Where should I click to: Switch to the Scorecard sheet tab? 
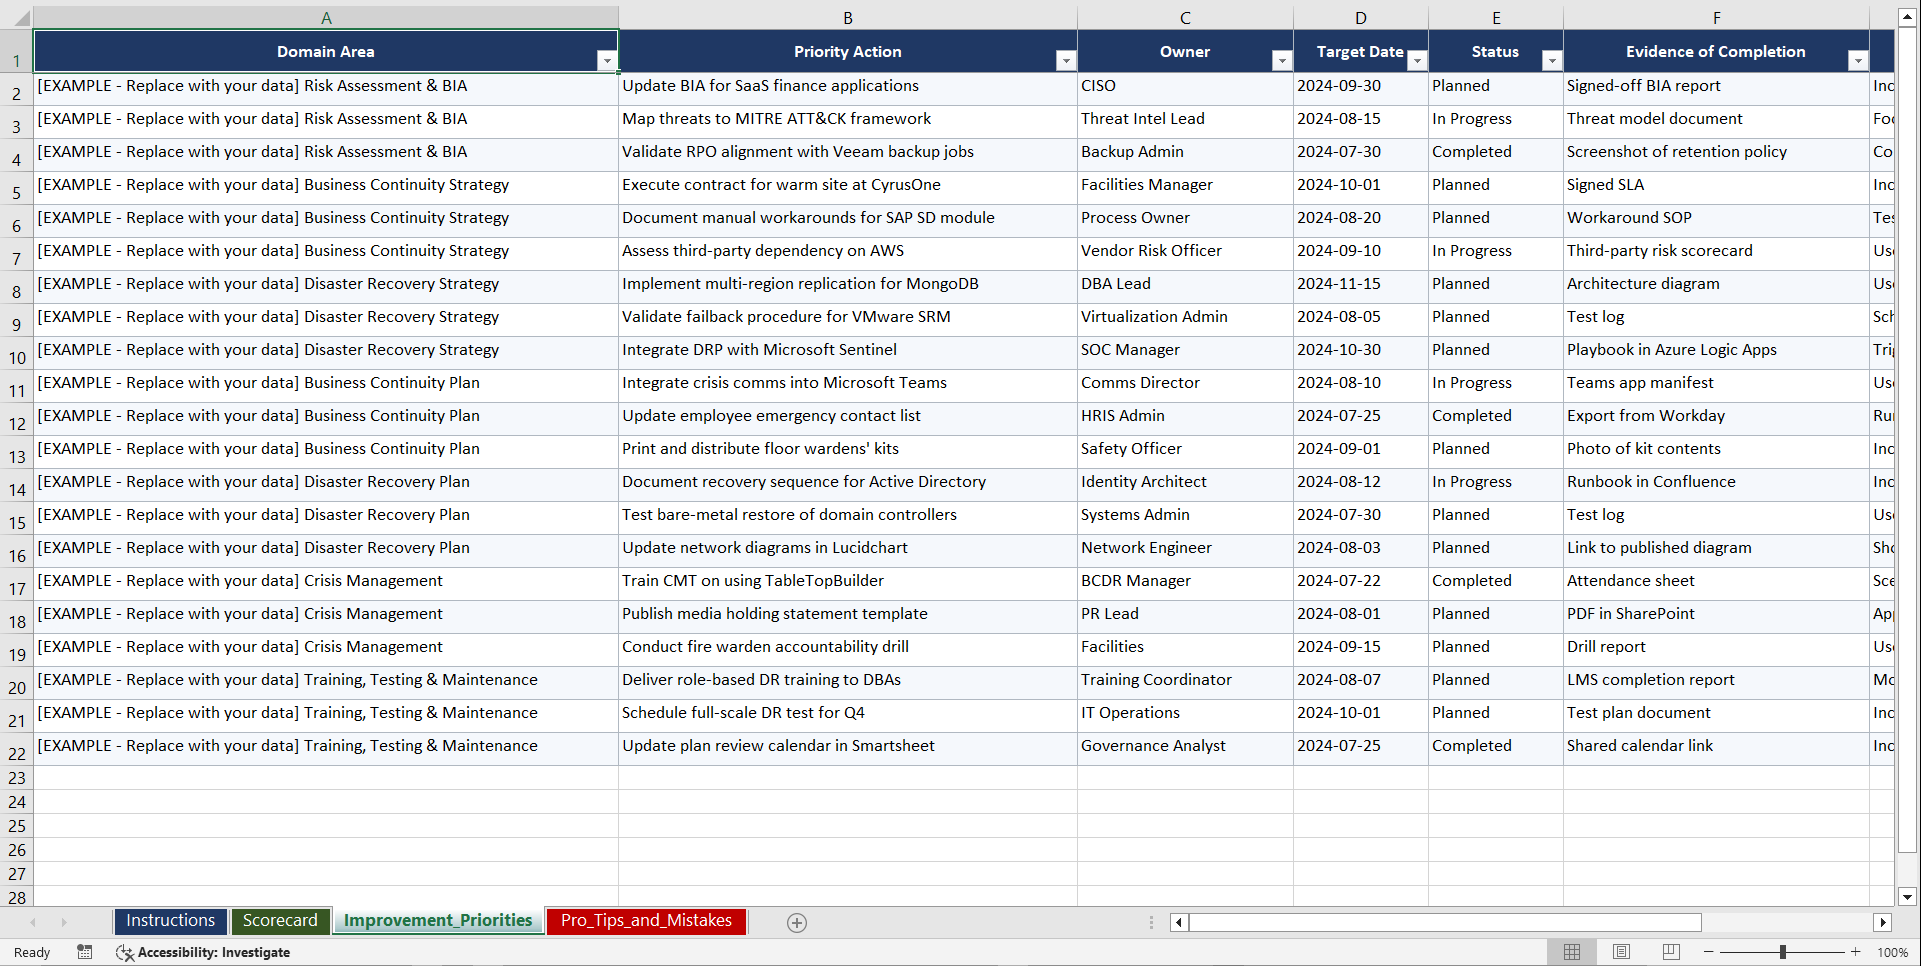click(x=280, y=921)
